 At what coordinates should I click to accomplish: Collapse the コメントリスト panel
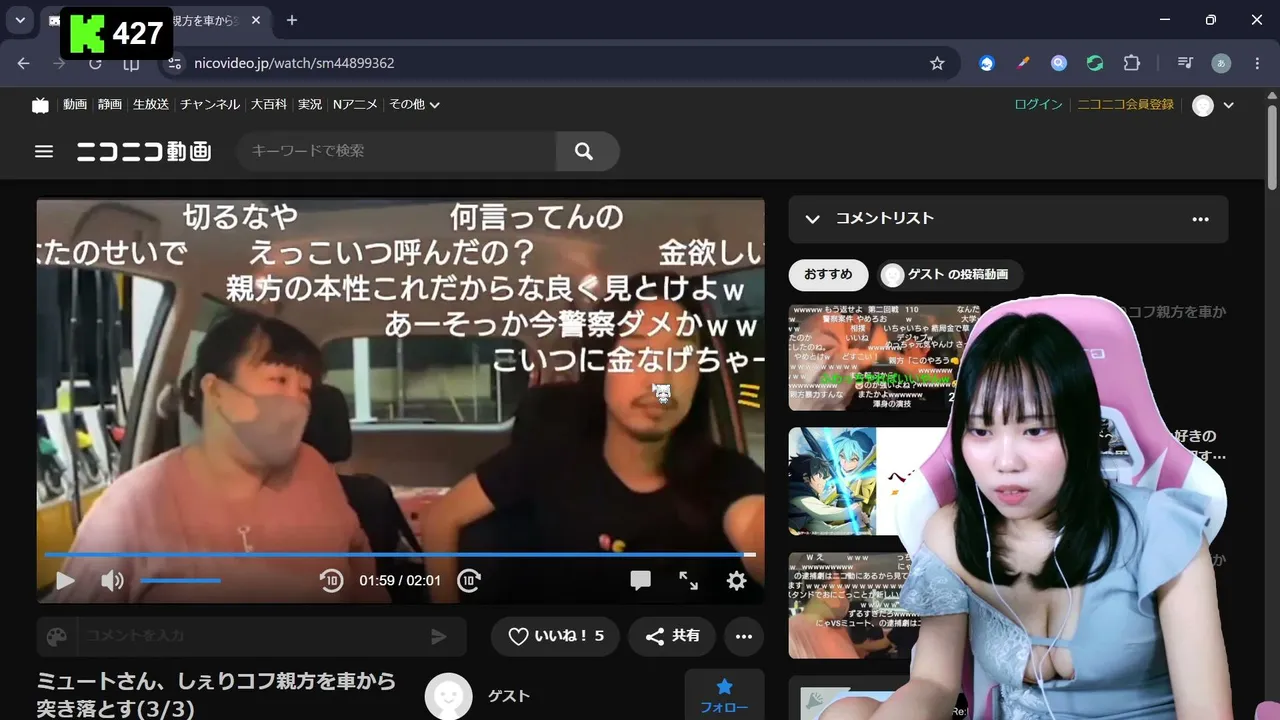point(812,219)
